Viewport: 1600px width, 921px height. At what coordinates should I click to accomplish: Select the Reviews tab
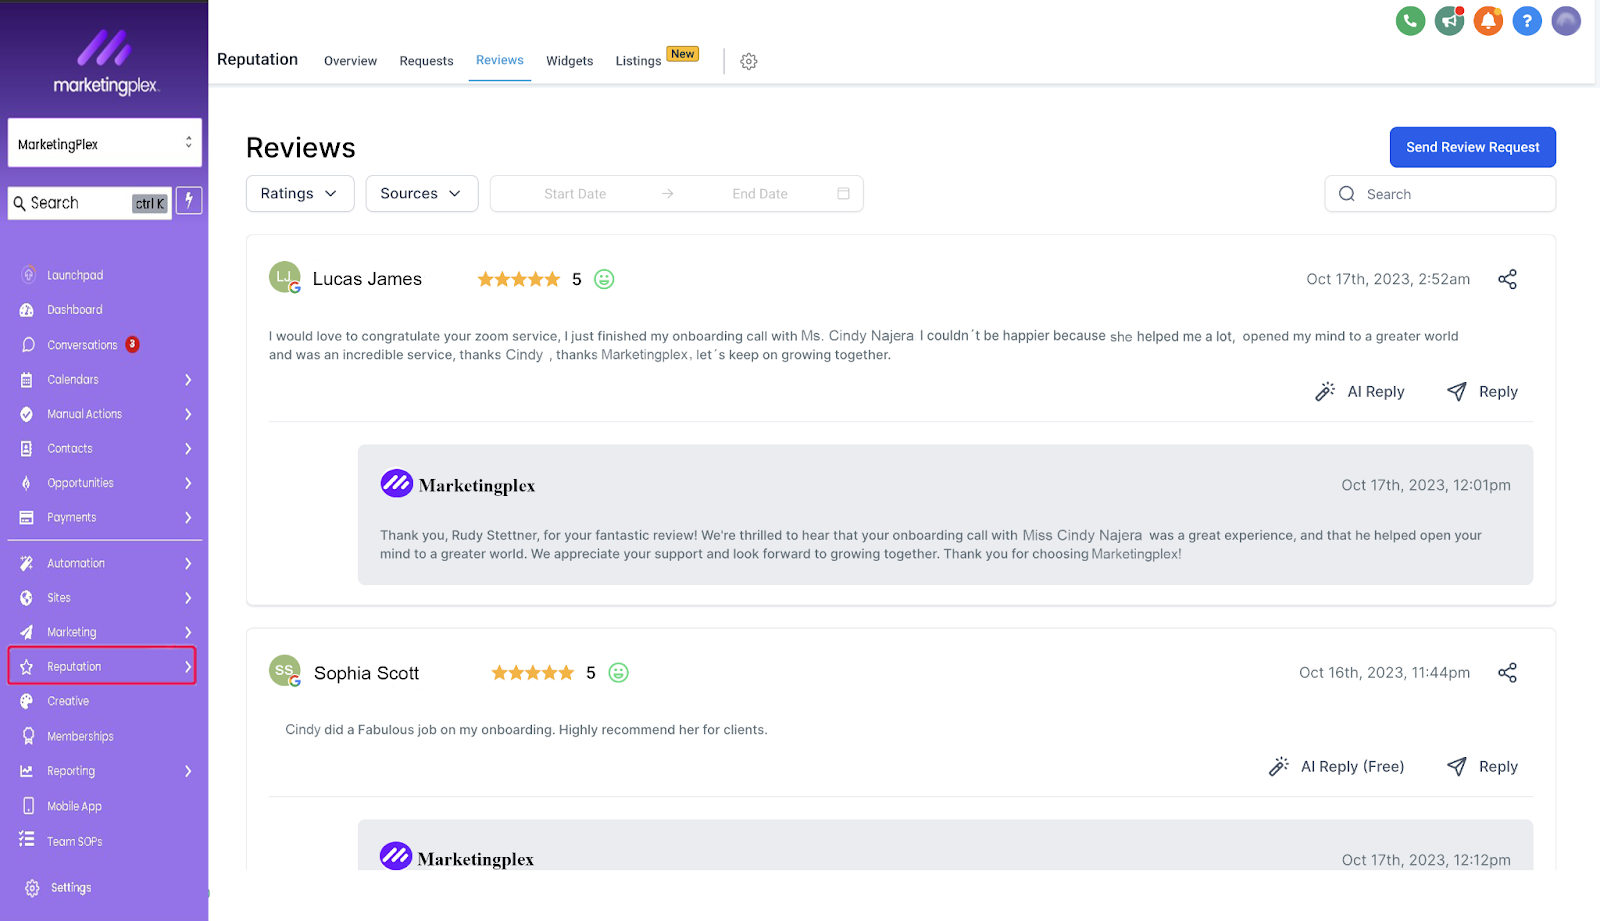tap(500, 60)
